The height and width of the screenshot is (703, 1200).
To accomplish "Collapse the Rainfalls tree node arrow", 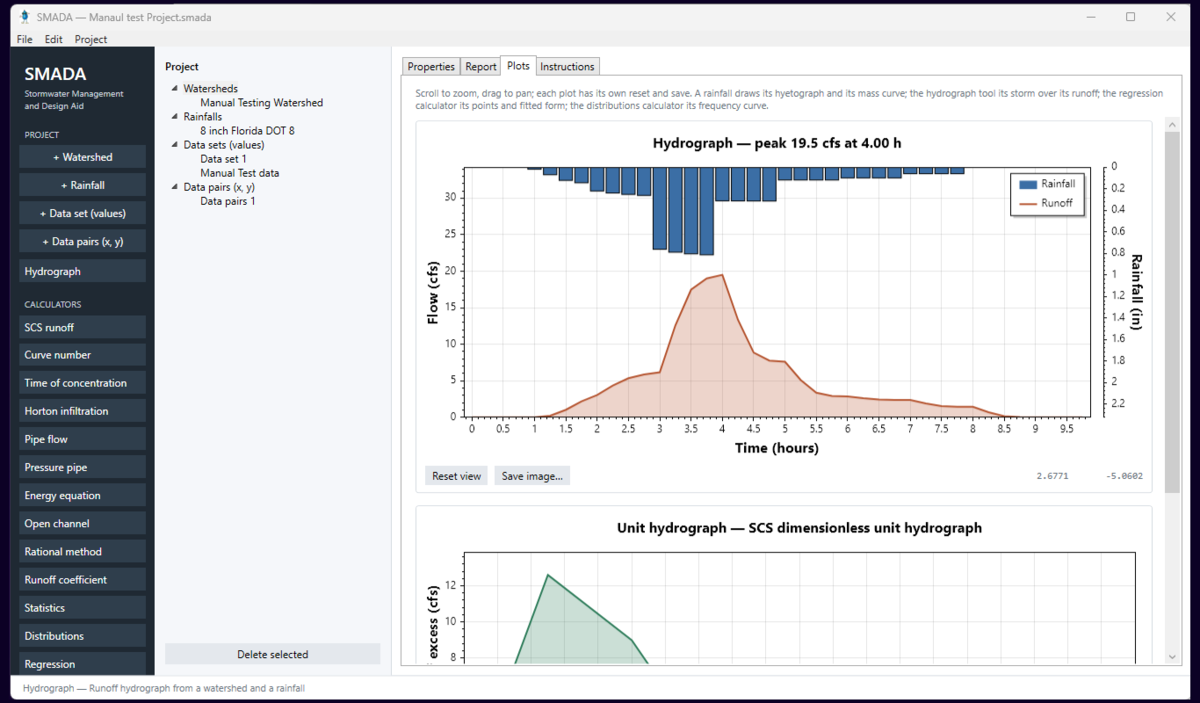I will click(x=174, y=117).
